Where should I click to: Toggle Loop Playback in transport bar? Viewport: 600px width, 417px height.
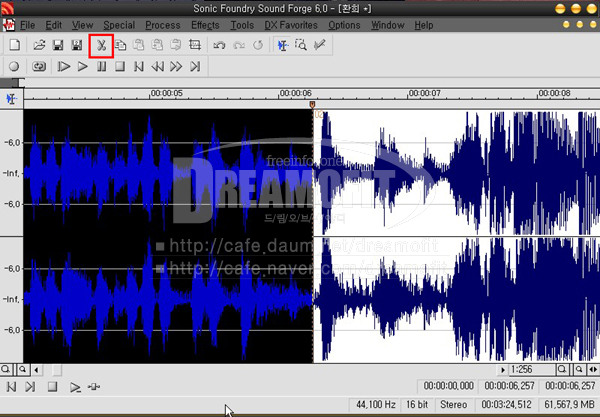39,67
